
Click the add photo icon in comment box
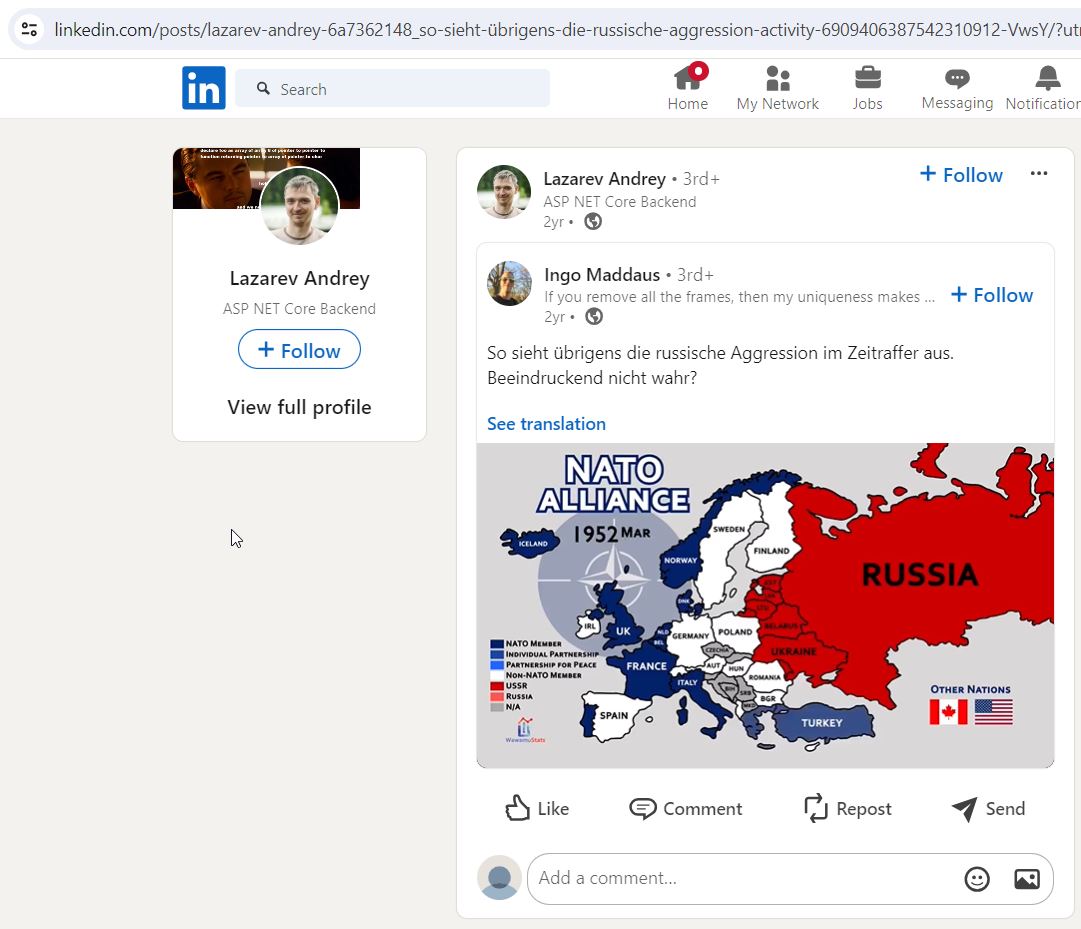pos(1027,879)
